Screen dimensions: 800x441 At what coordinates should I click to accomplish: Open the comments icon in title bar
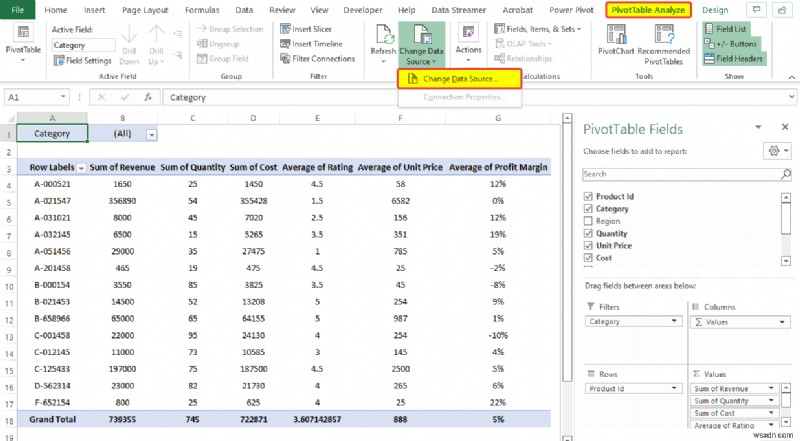756,10
